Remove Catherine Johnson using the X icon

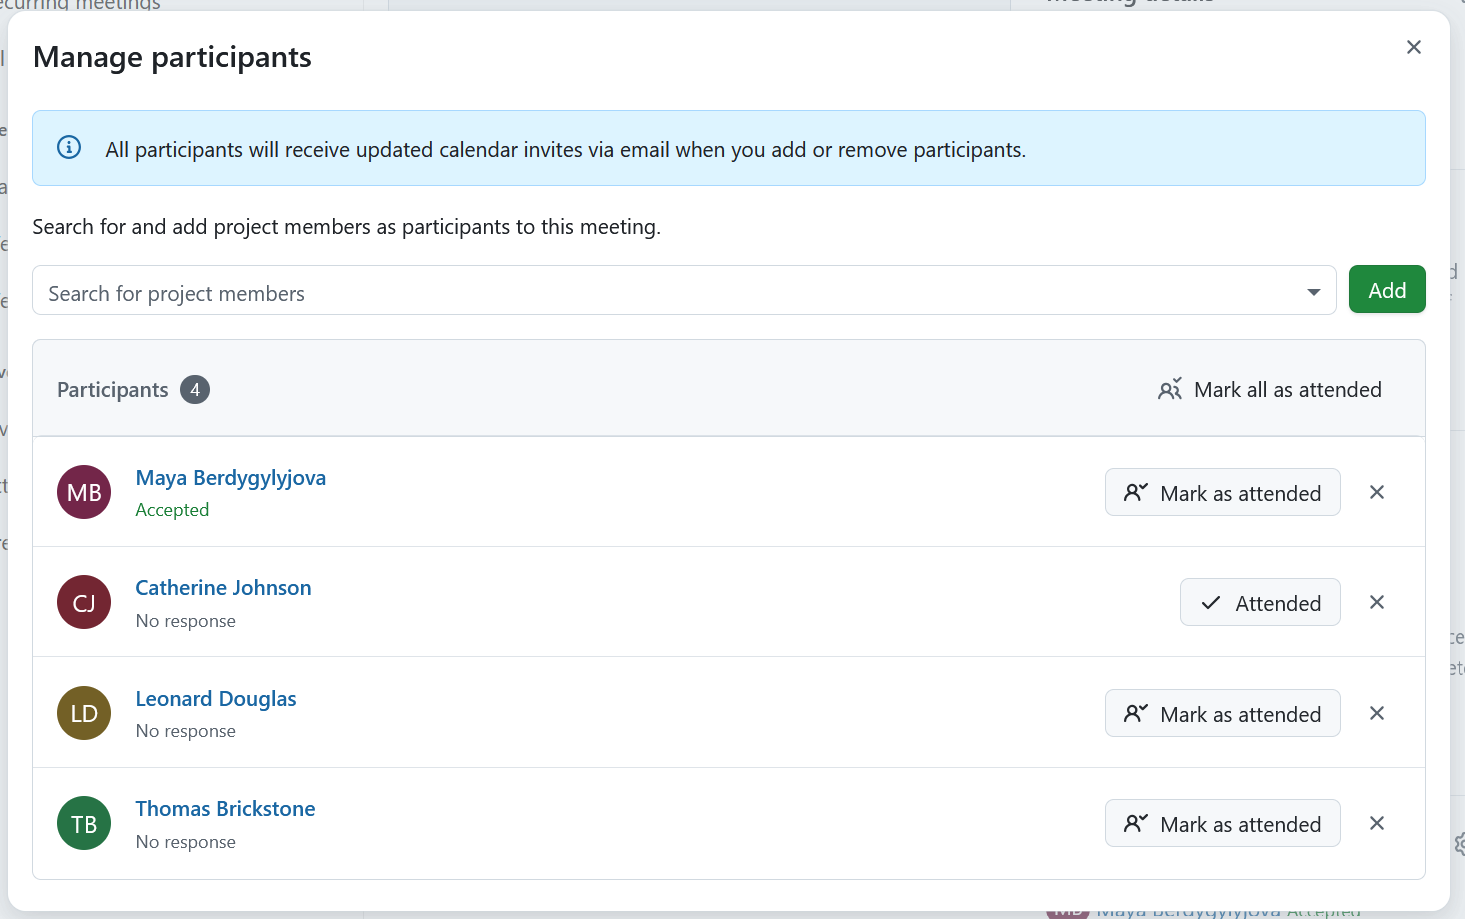[x=1376, y=602]
